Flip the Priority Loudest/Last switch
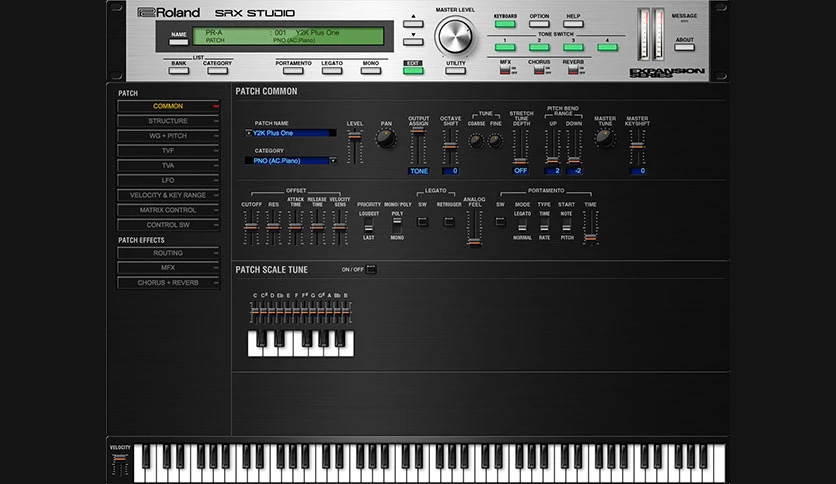The width and height of the screenshot is (836, 484). pyautogui.click(x=368, y=225)
